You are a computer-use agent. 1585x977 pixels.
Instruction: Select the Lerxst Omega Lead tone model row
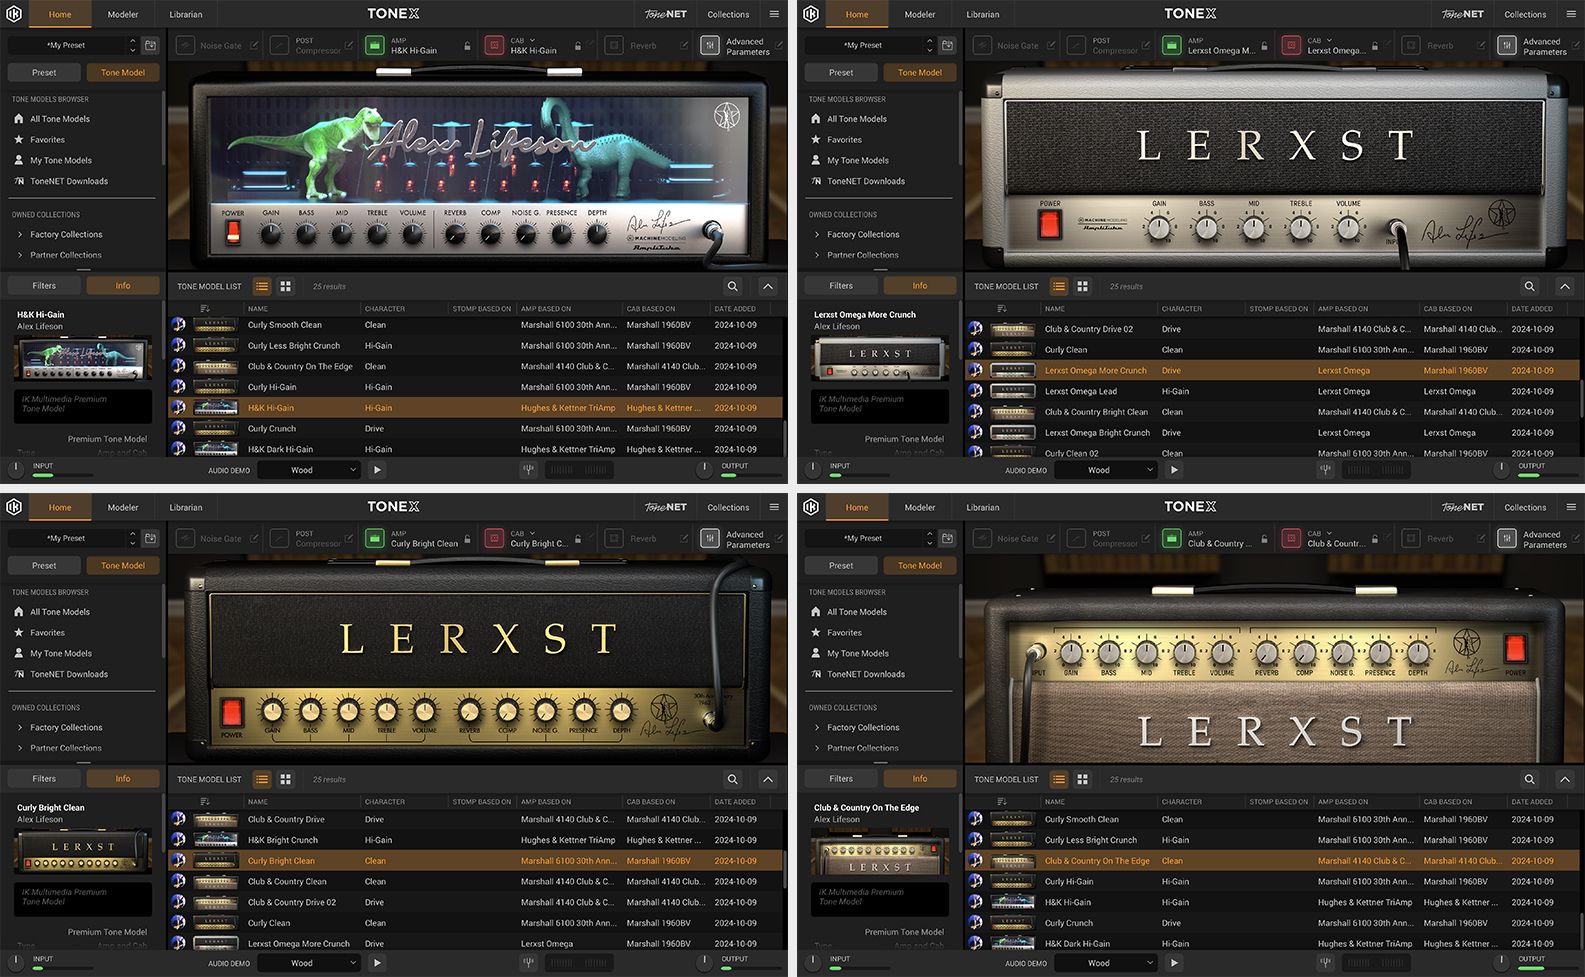click(1080, 391)
